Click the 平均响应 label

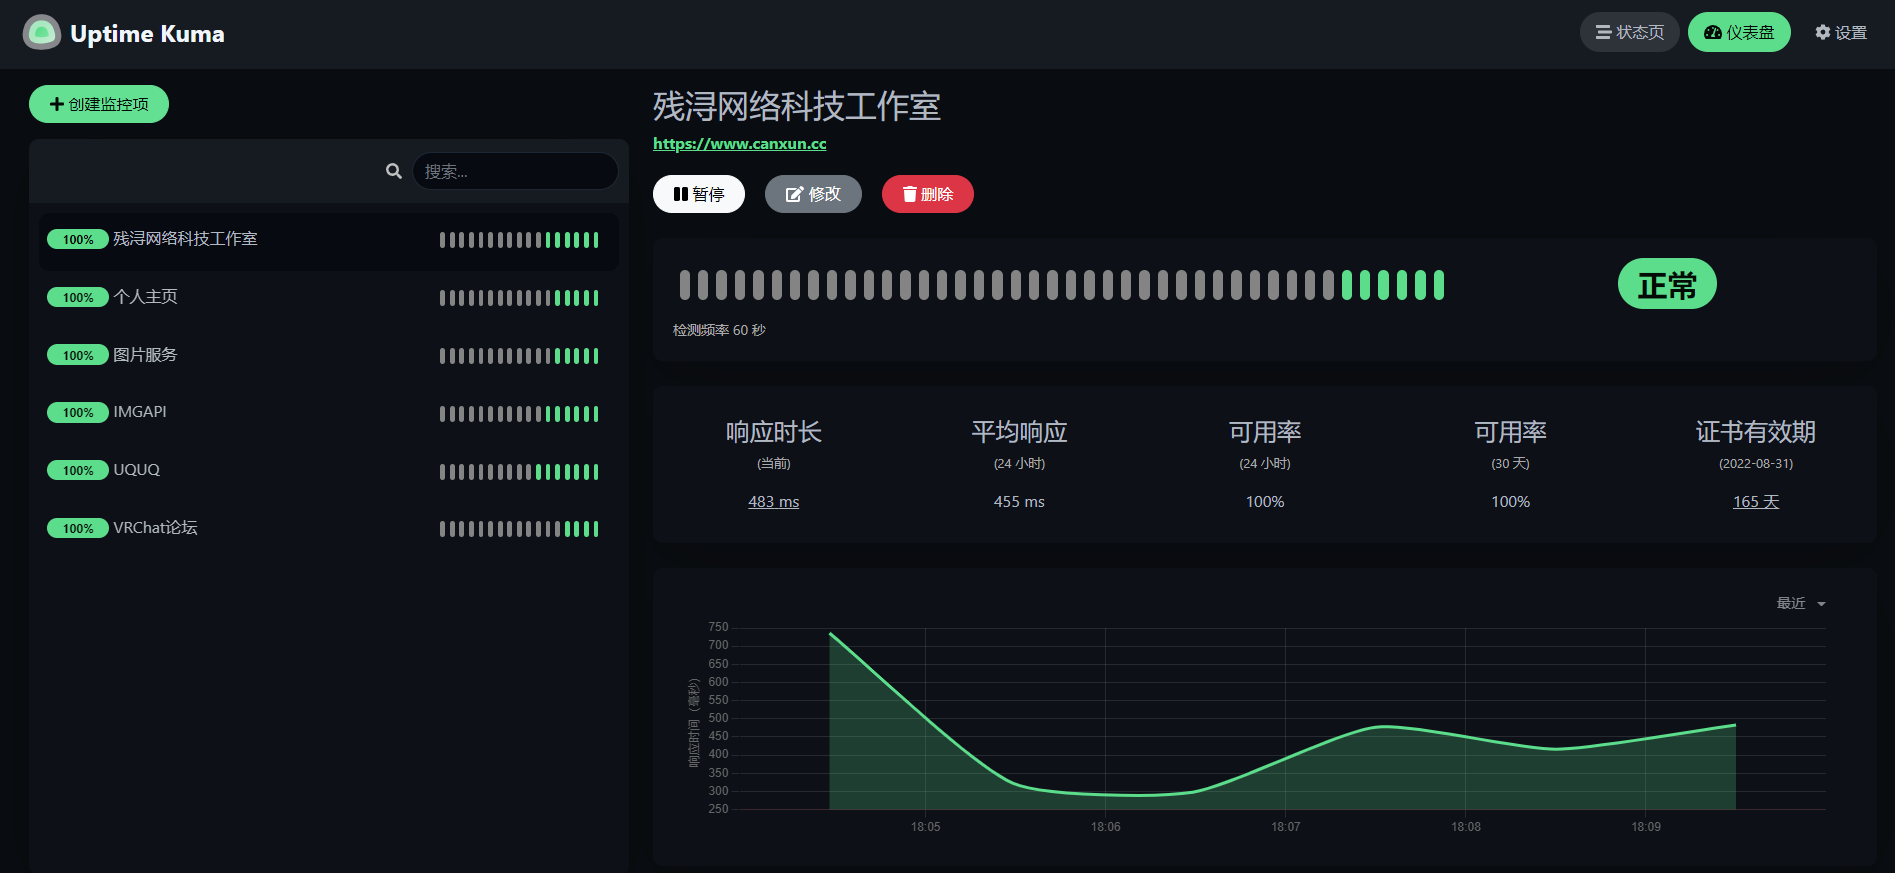pos(1019,432)
